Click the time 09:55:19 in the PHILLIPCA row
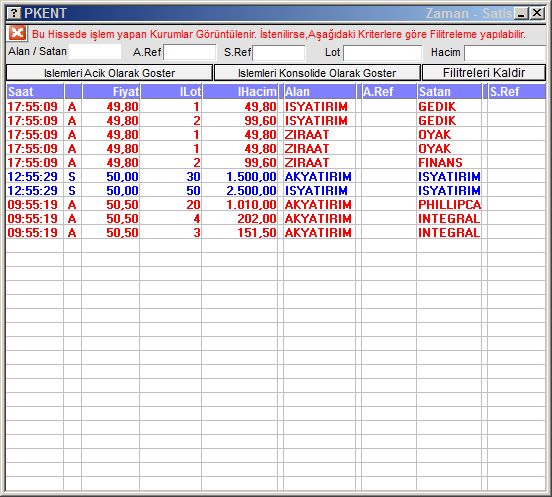Viewport: 552px width, 497px height. pyautogui.click(x=32, y=205)
